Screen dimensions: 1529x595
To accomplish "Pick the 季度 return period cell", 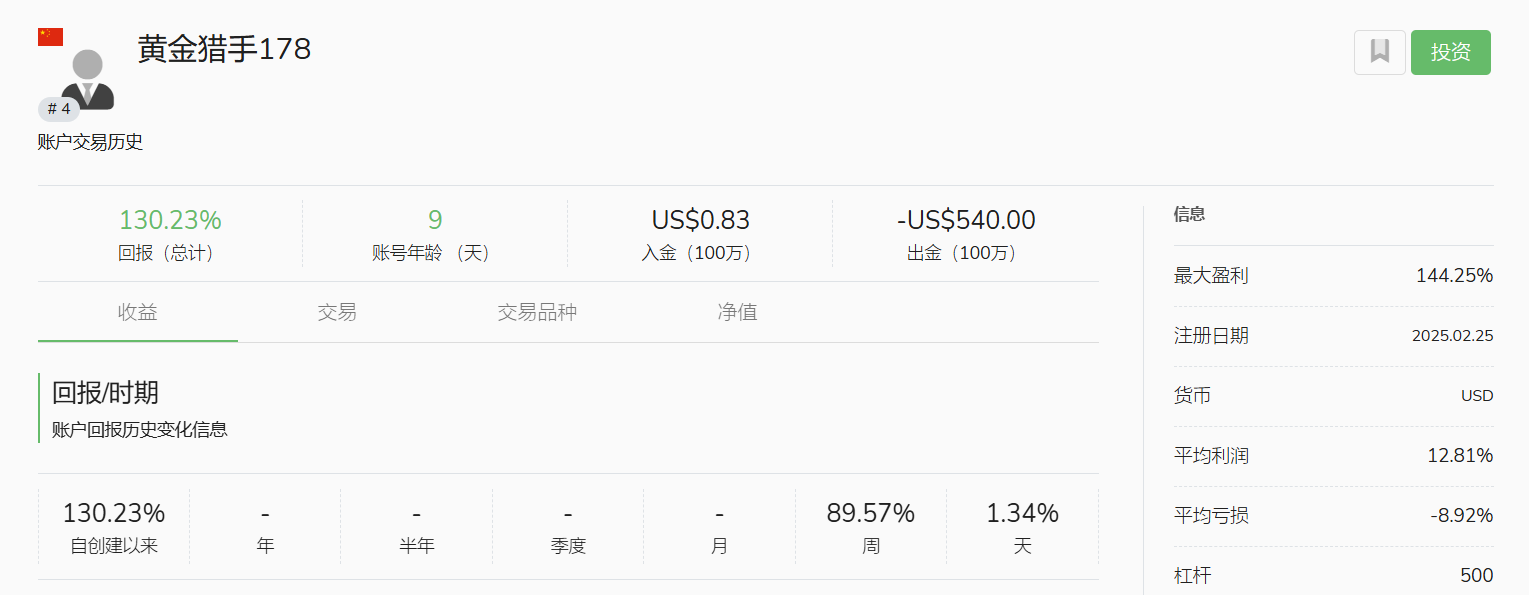I will pos(568,527).
